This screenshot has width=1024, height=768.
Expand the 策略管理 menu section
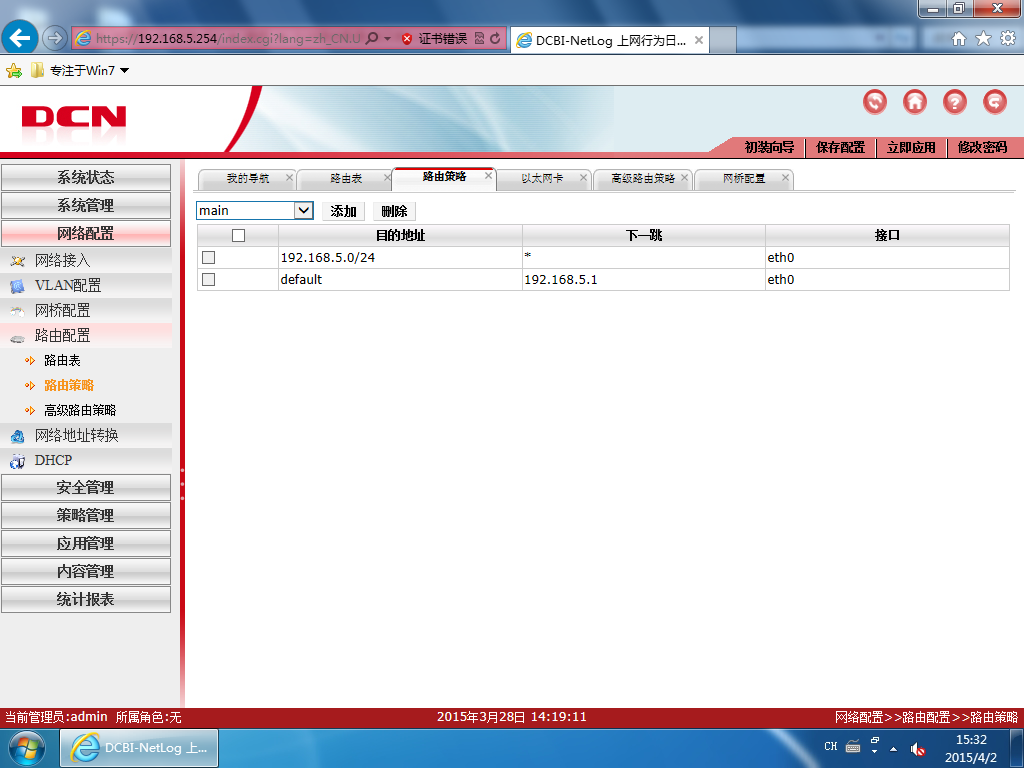(86, 515)
